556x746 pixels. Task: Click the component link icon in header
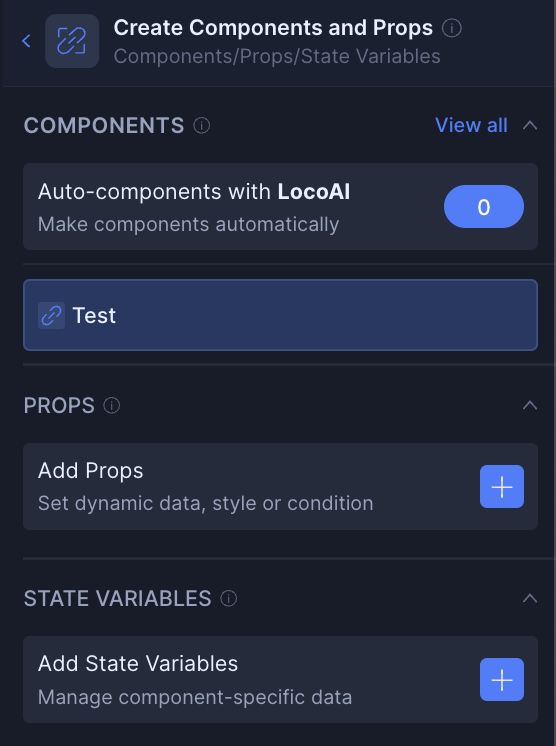click(72, 41)
